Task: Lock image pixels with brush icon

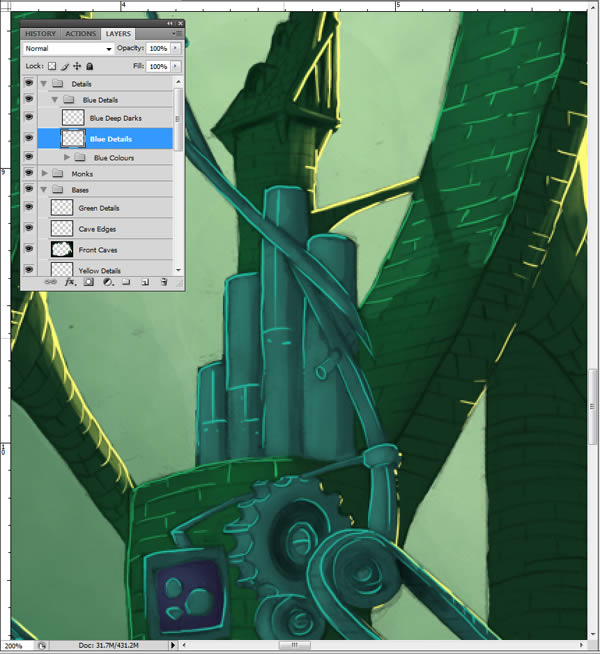Action: pos(65,66)
